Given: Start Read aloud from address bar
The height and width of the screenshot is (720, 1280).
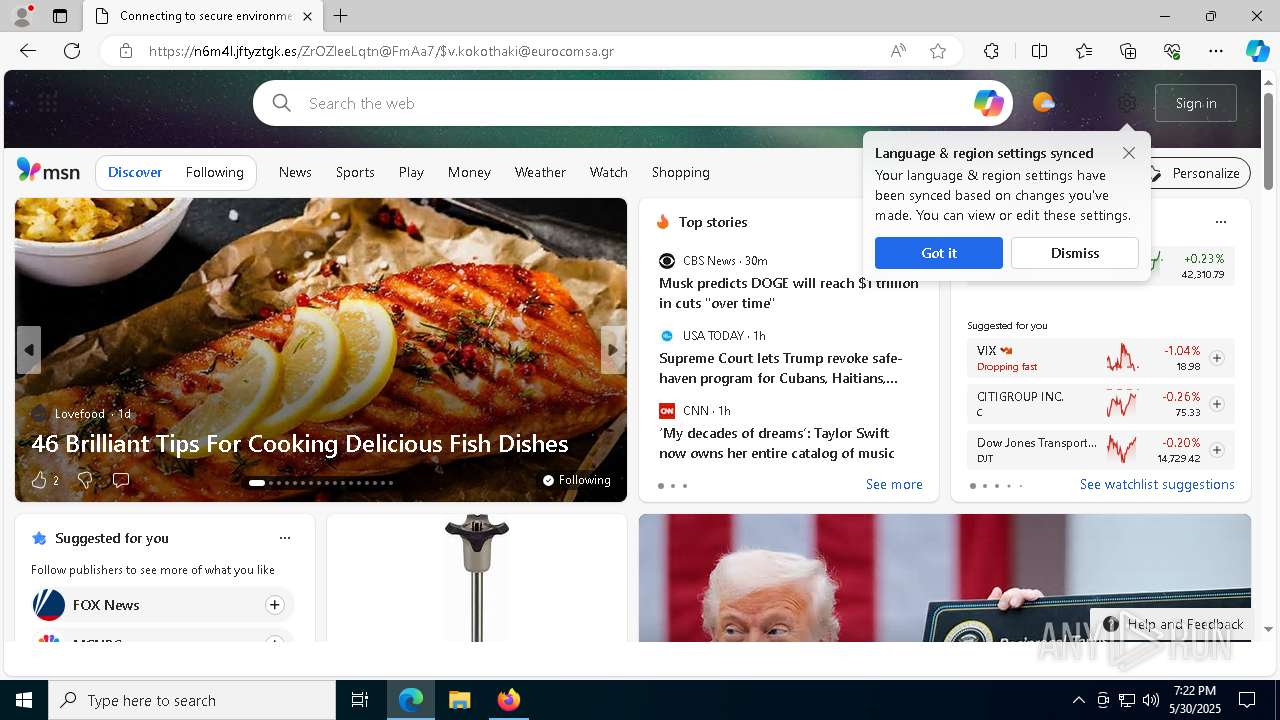Looking at the screenshot, I should 898,51.
